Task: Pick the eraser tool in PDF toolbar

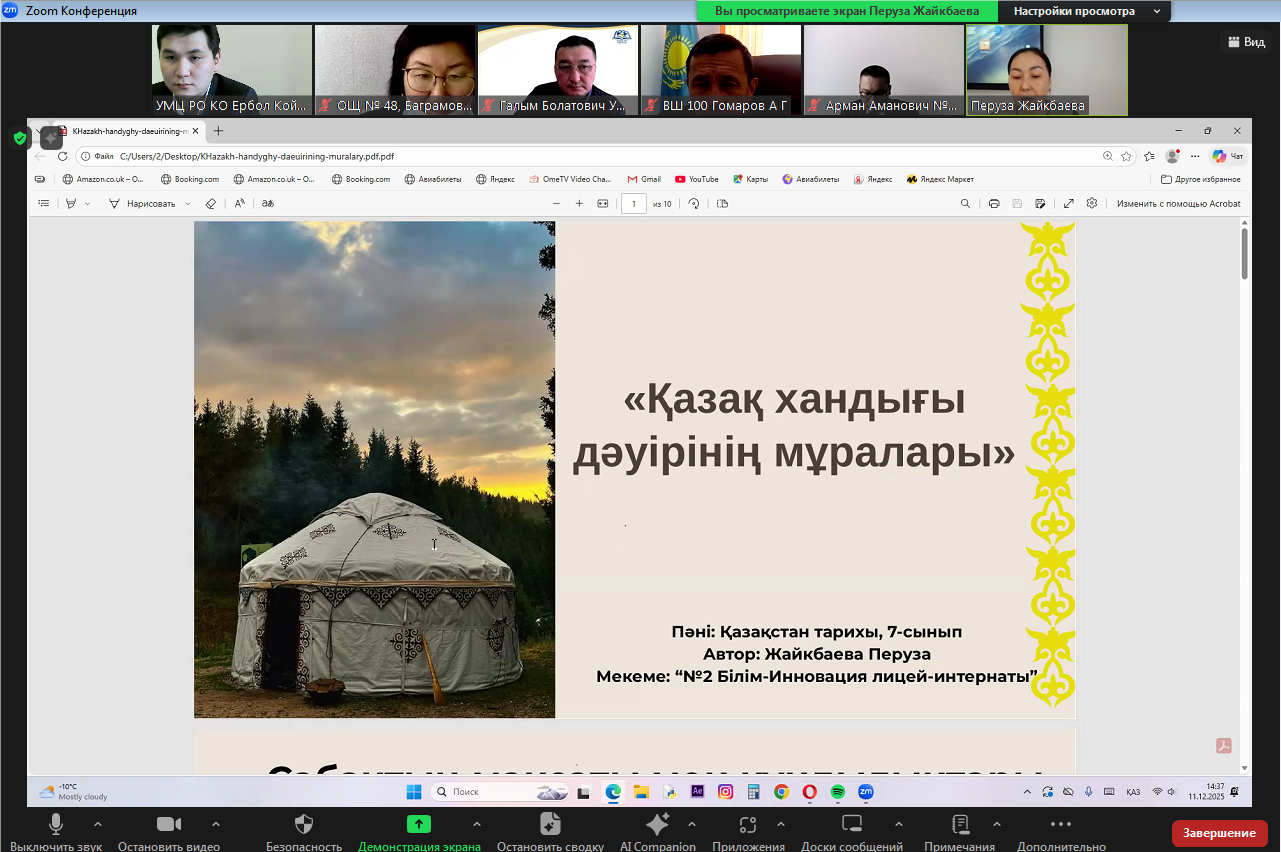Action: pos(210,203)
